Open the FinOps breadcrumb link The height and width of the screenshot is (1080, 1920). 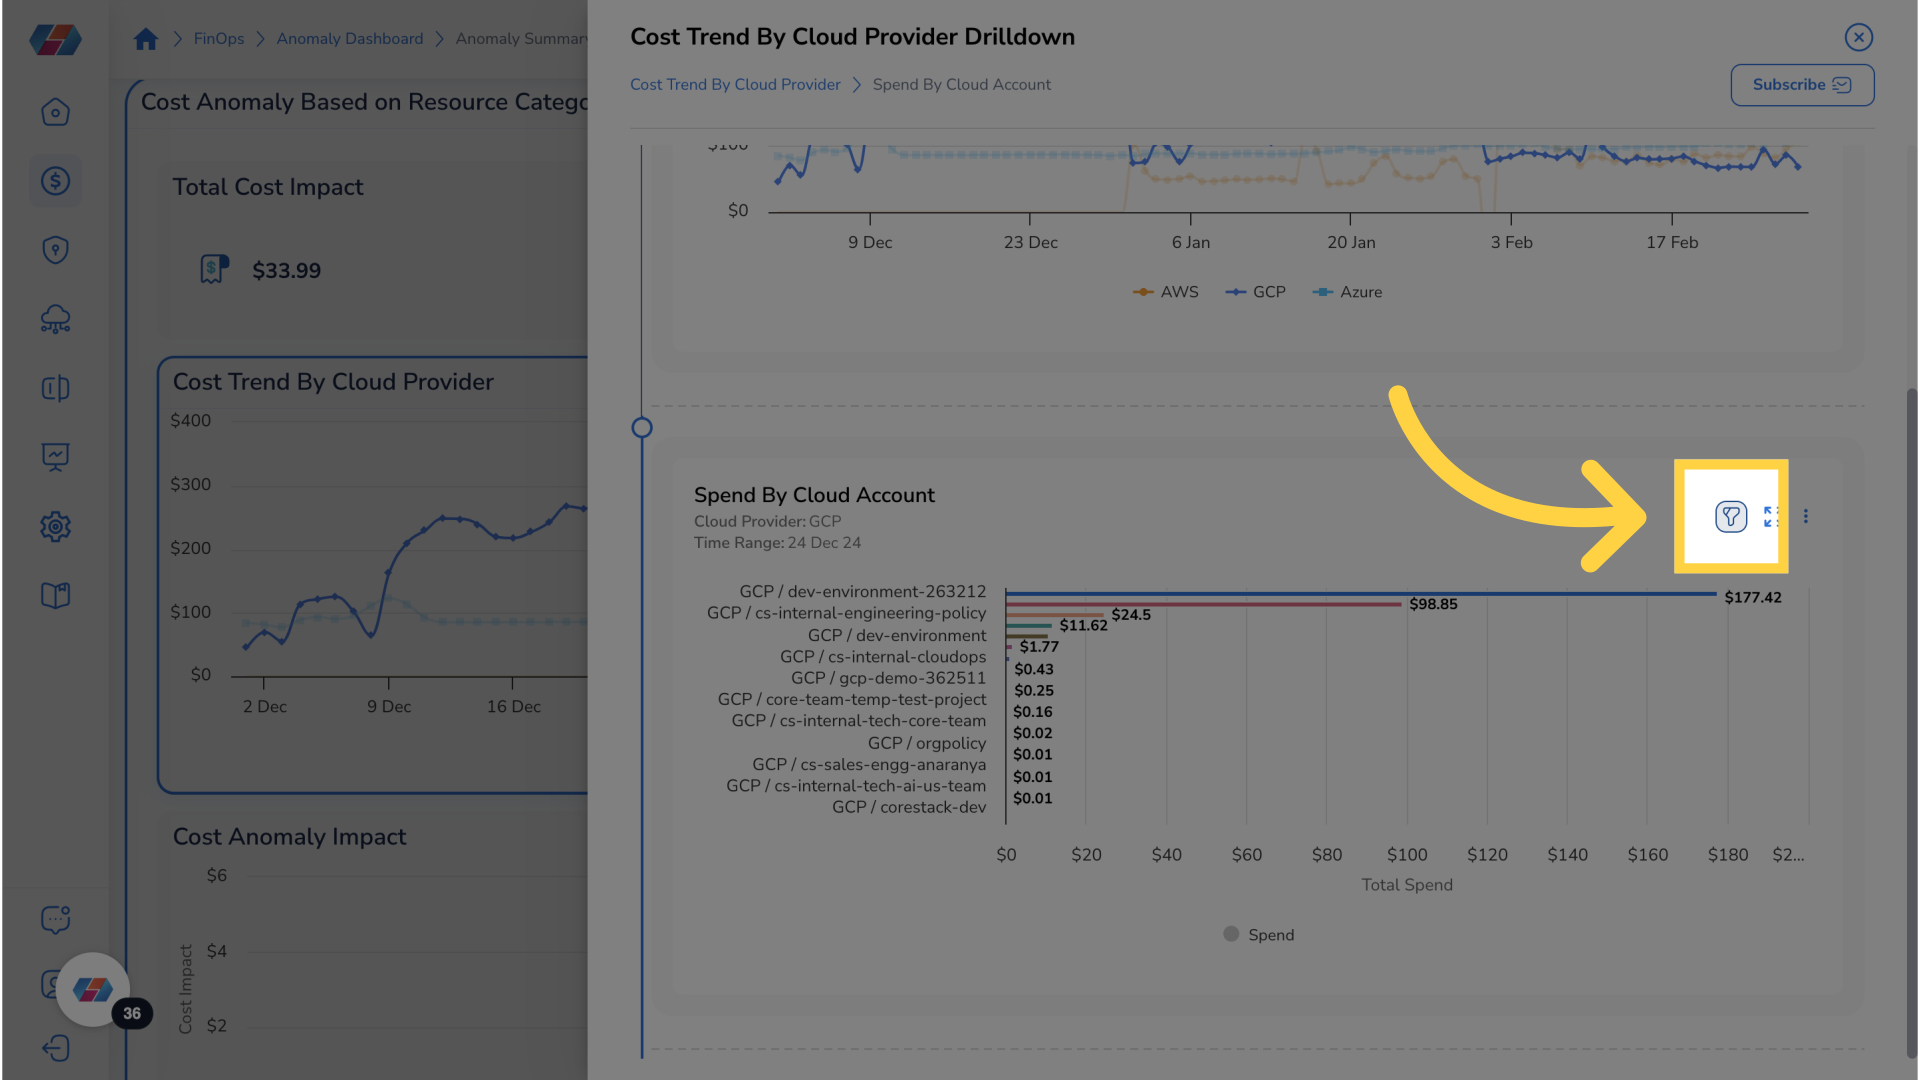(219, 39)
